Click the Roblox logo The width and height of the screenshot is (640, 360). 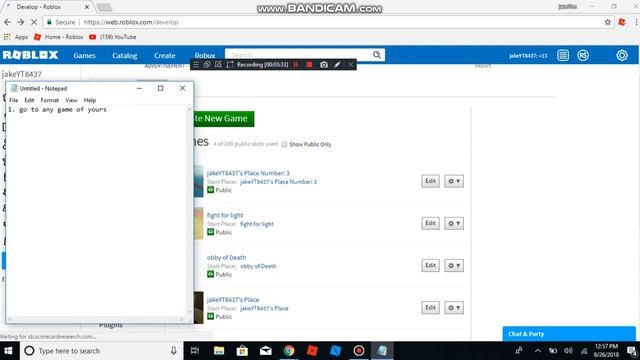[x=31, y=55]
